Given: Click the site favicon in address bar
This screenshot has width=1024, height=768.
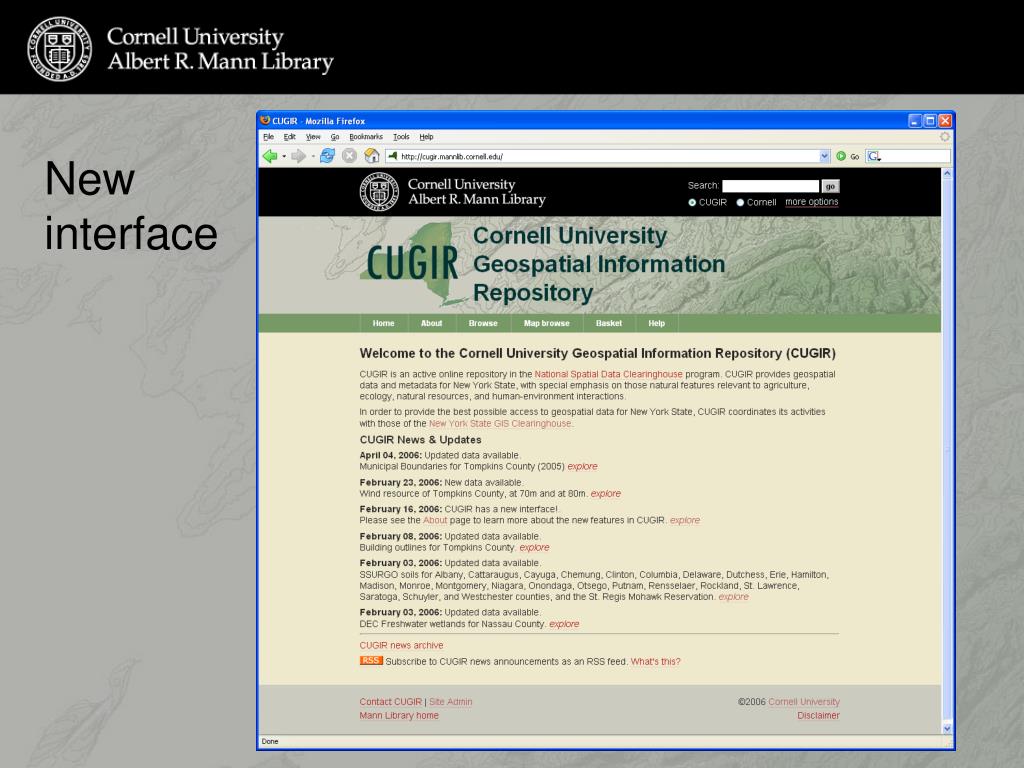Looking at the screenshot, I should point(392,156).
